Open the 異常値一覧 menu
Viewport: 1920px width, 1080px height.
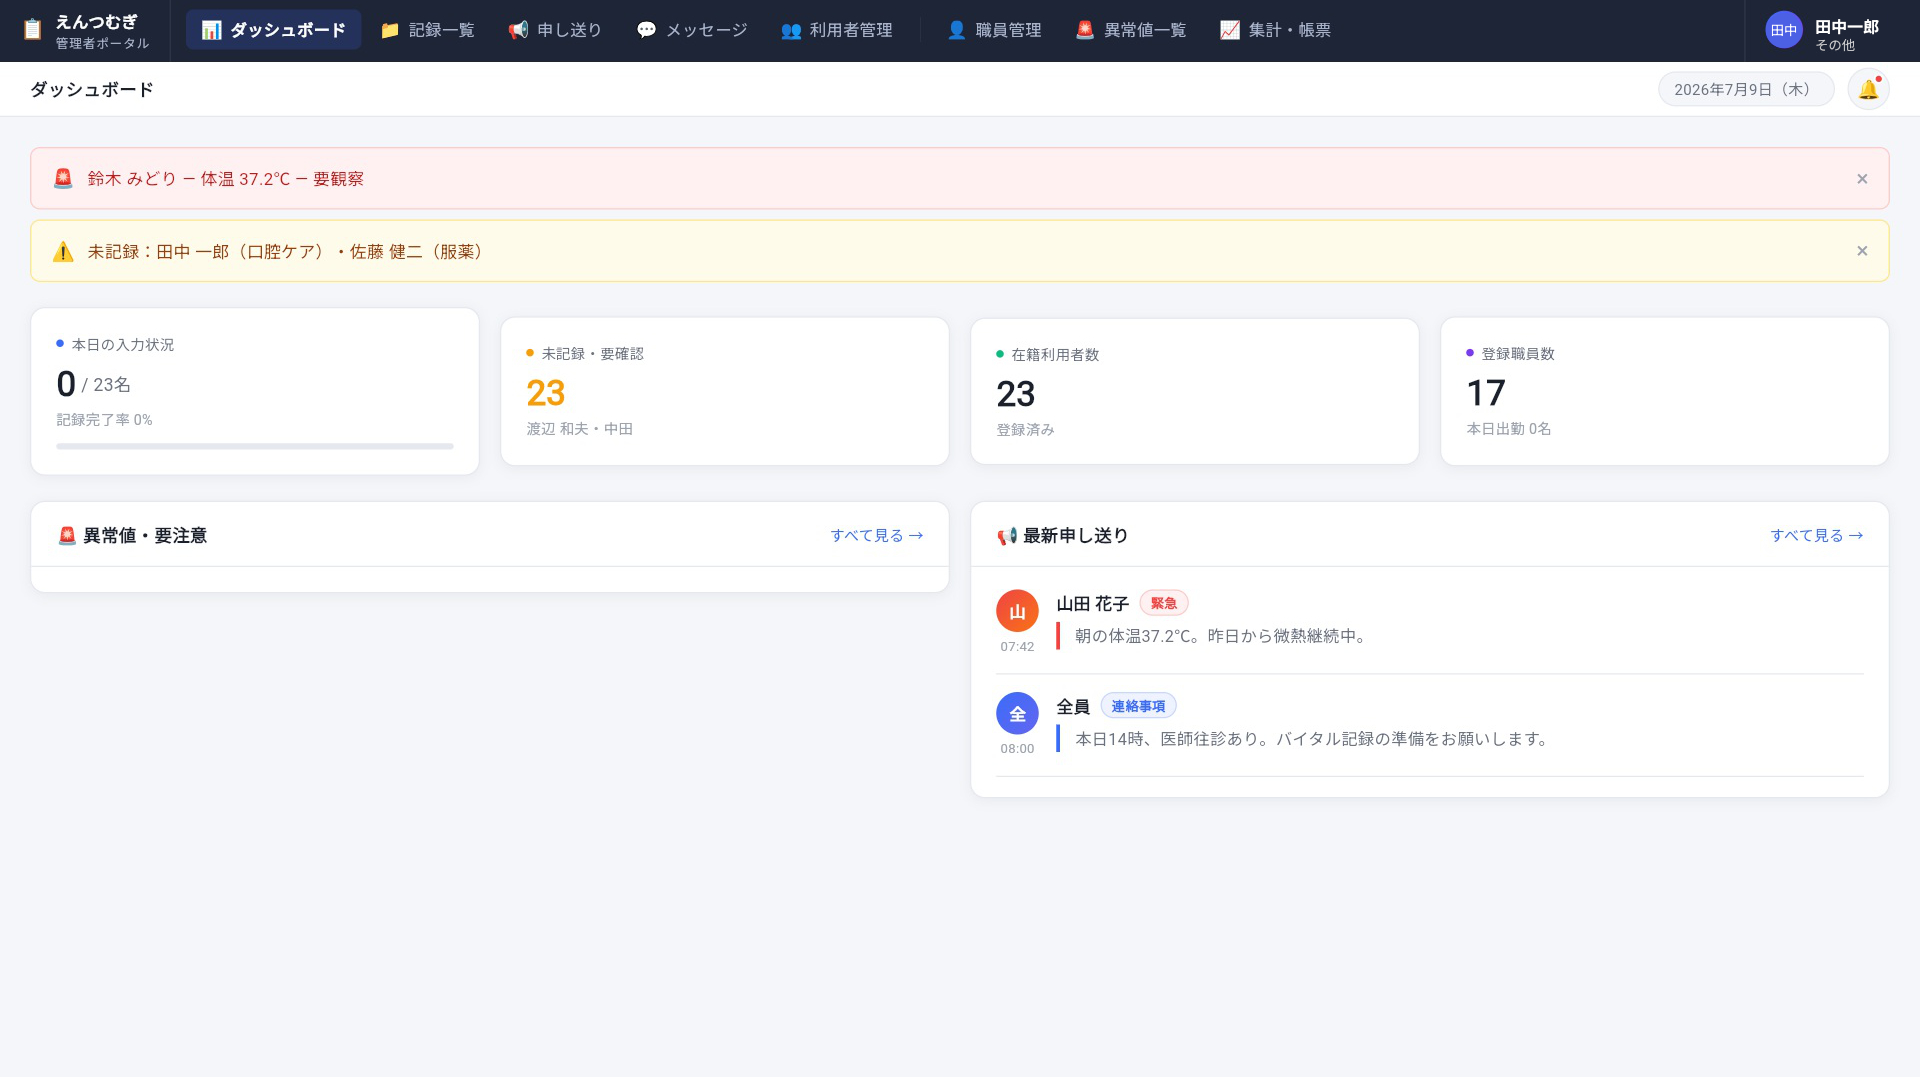(x=1131, y=30)
